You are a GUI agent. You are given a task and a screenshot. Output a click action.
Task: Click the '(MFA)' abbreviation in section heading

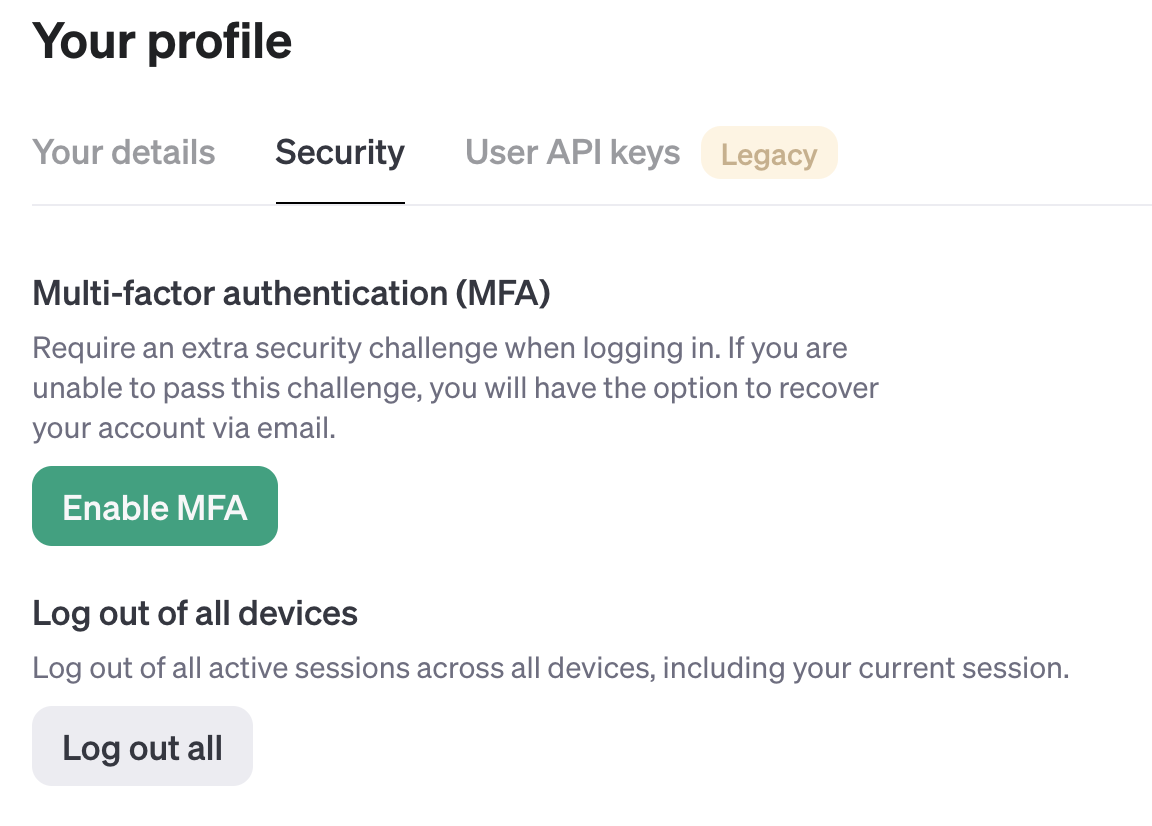503,293
